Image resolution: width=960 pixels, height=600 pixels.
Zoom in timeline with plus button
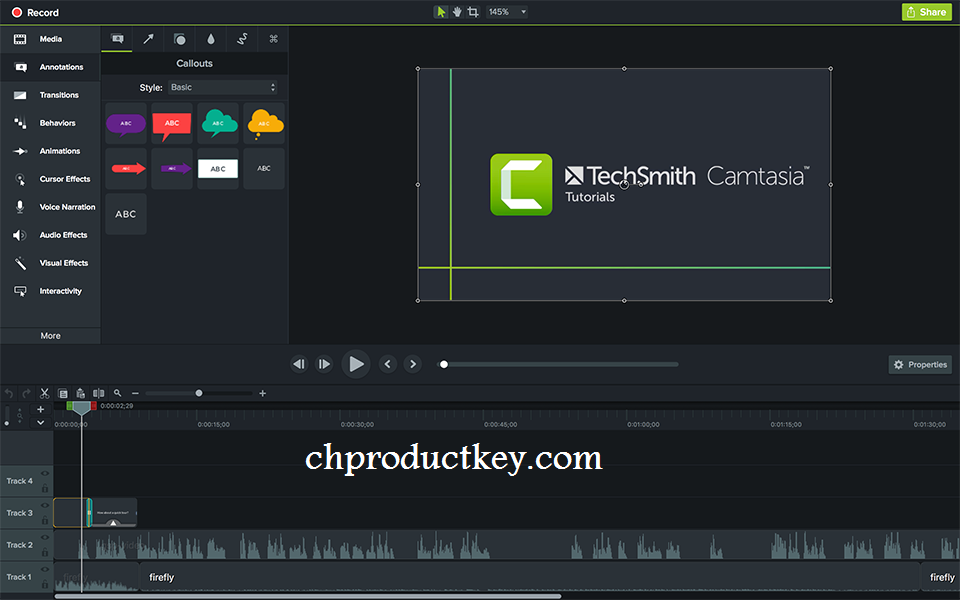[x=263, y=393]
